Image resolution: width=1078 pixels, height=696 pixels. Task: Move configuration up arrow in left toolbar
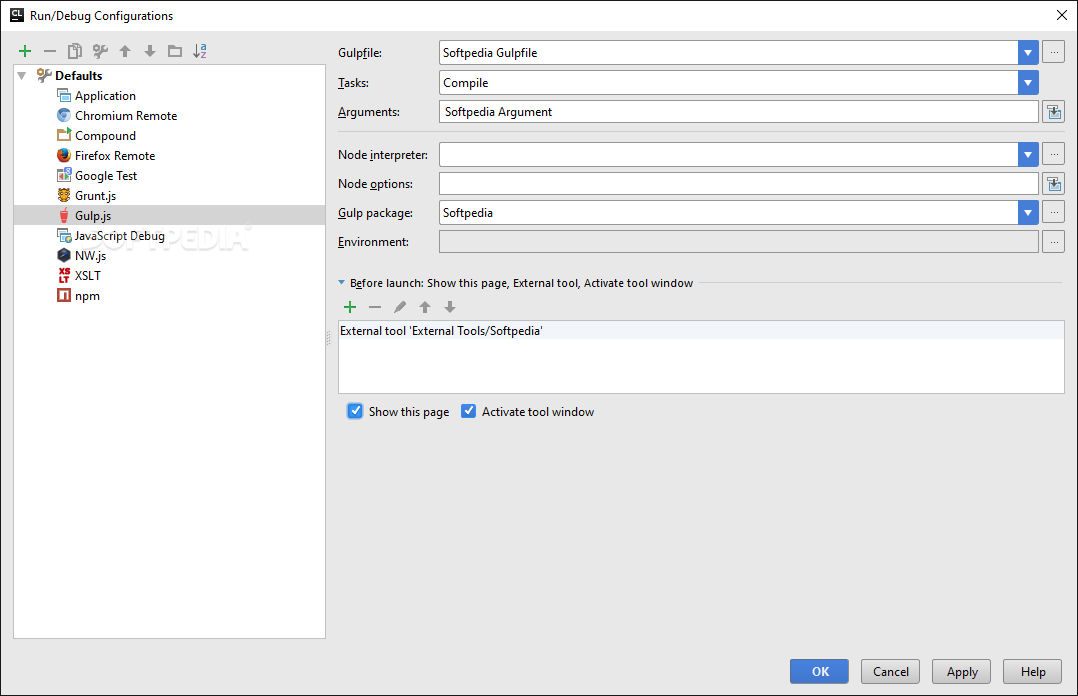[125, 51]
